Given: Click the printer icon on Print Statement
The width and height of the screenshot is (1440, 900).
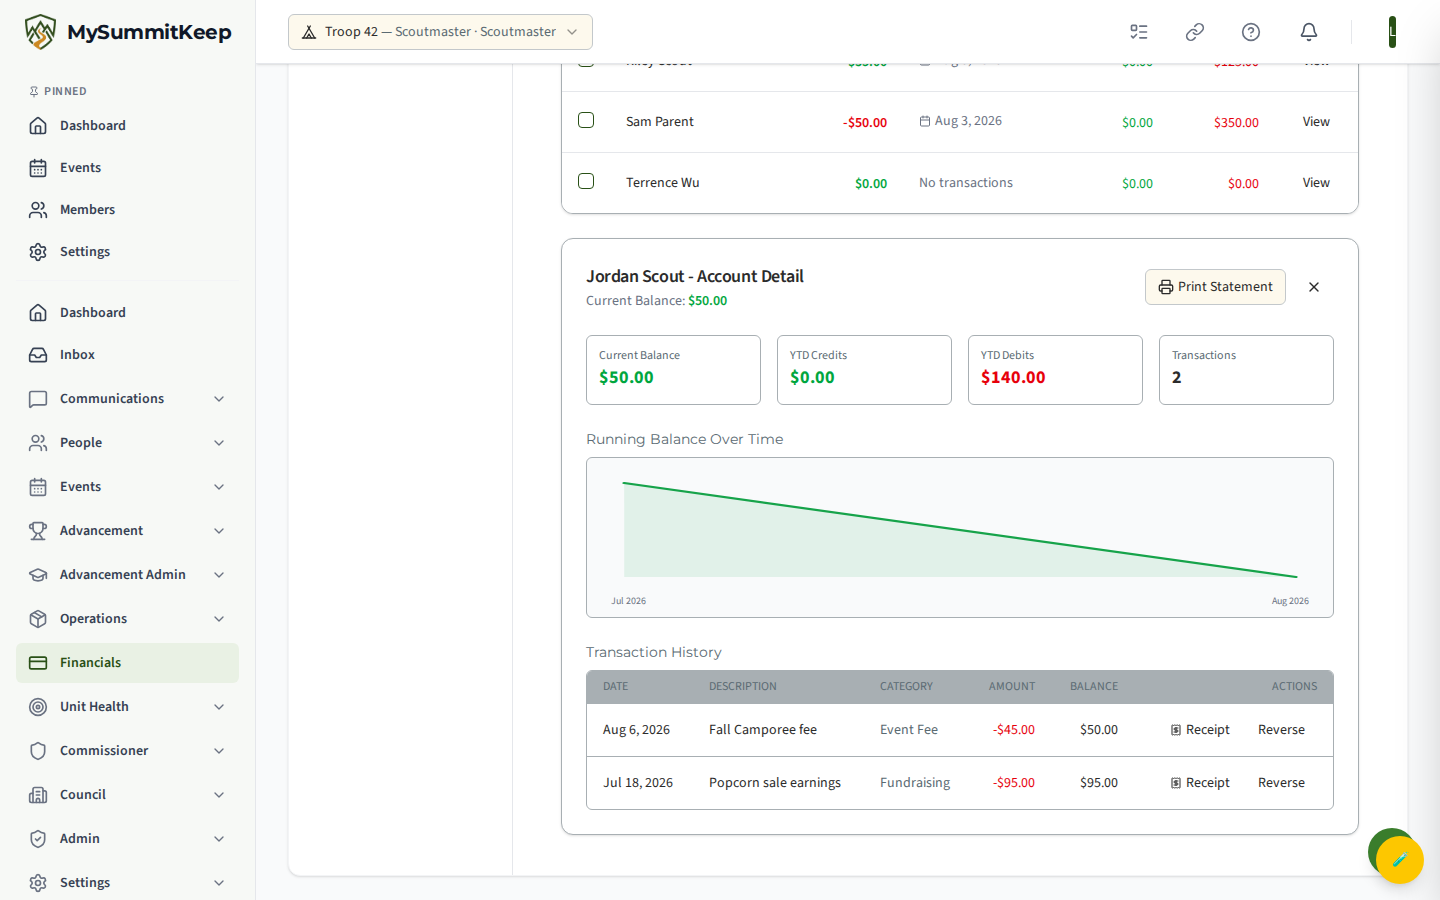Looking at the screenshot, I should pyautogui.click(x=1166, y=287).
